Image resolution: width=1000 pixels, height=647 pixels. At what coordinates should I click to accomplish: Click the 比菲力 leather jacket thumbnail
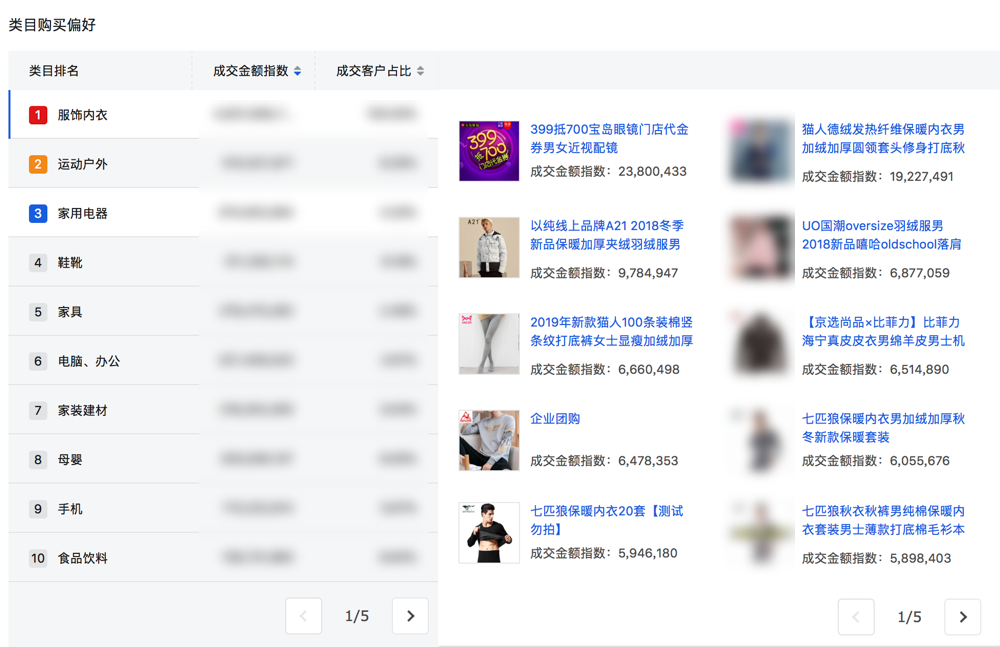click(760, 344)
